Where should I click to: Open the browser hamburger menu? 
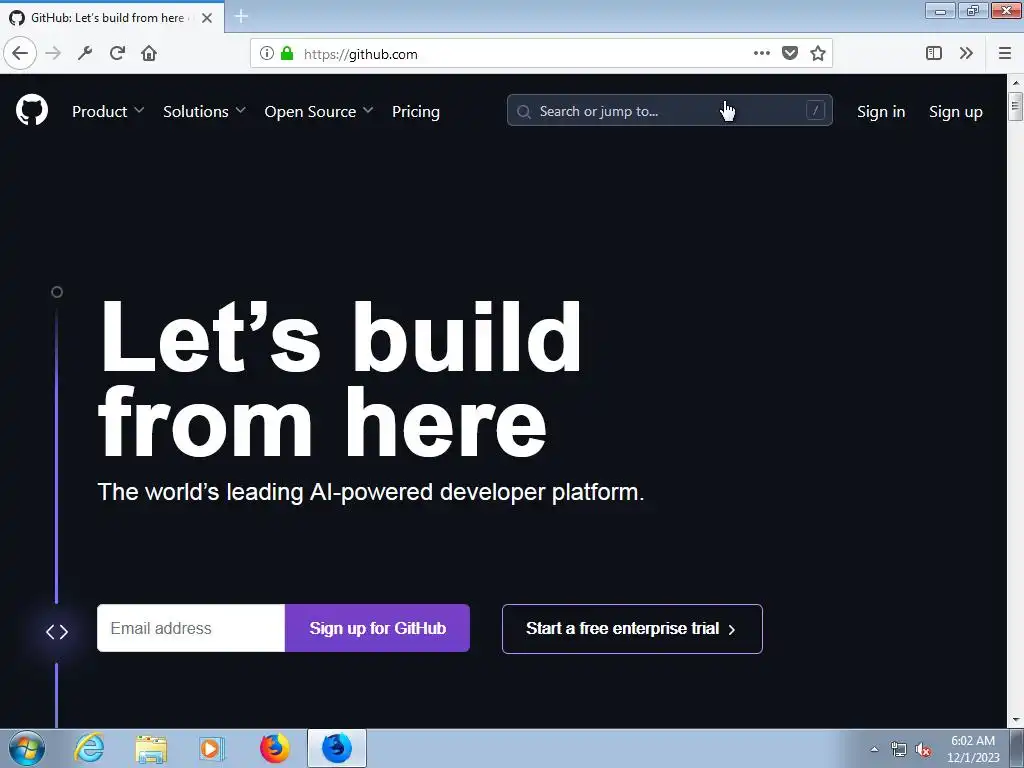click(x=1005, y=54)
